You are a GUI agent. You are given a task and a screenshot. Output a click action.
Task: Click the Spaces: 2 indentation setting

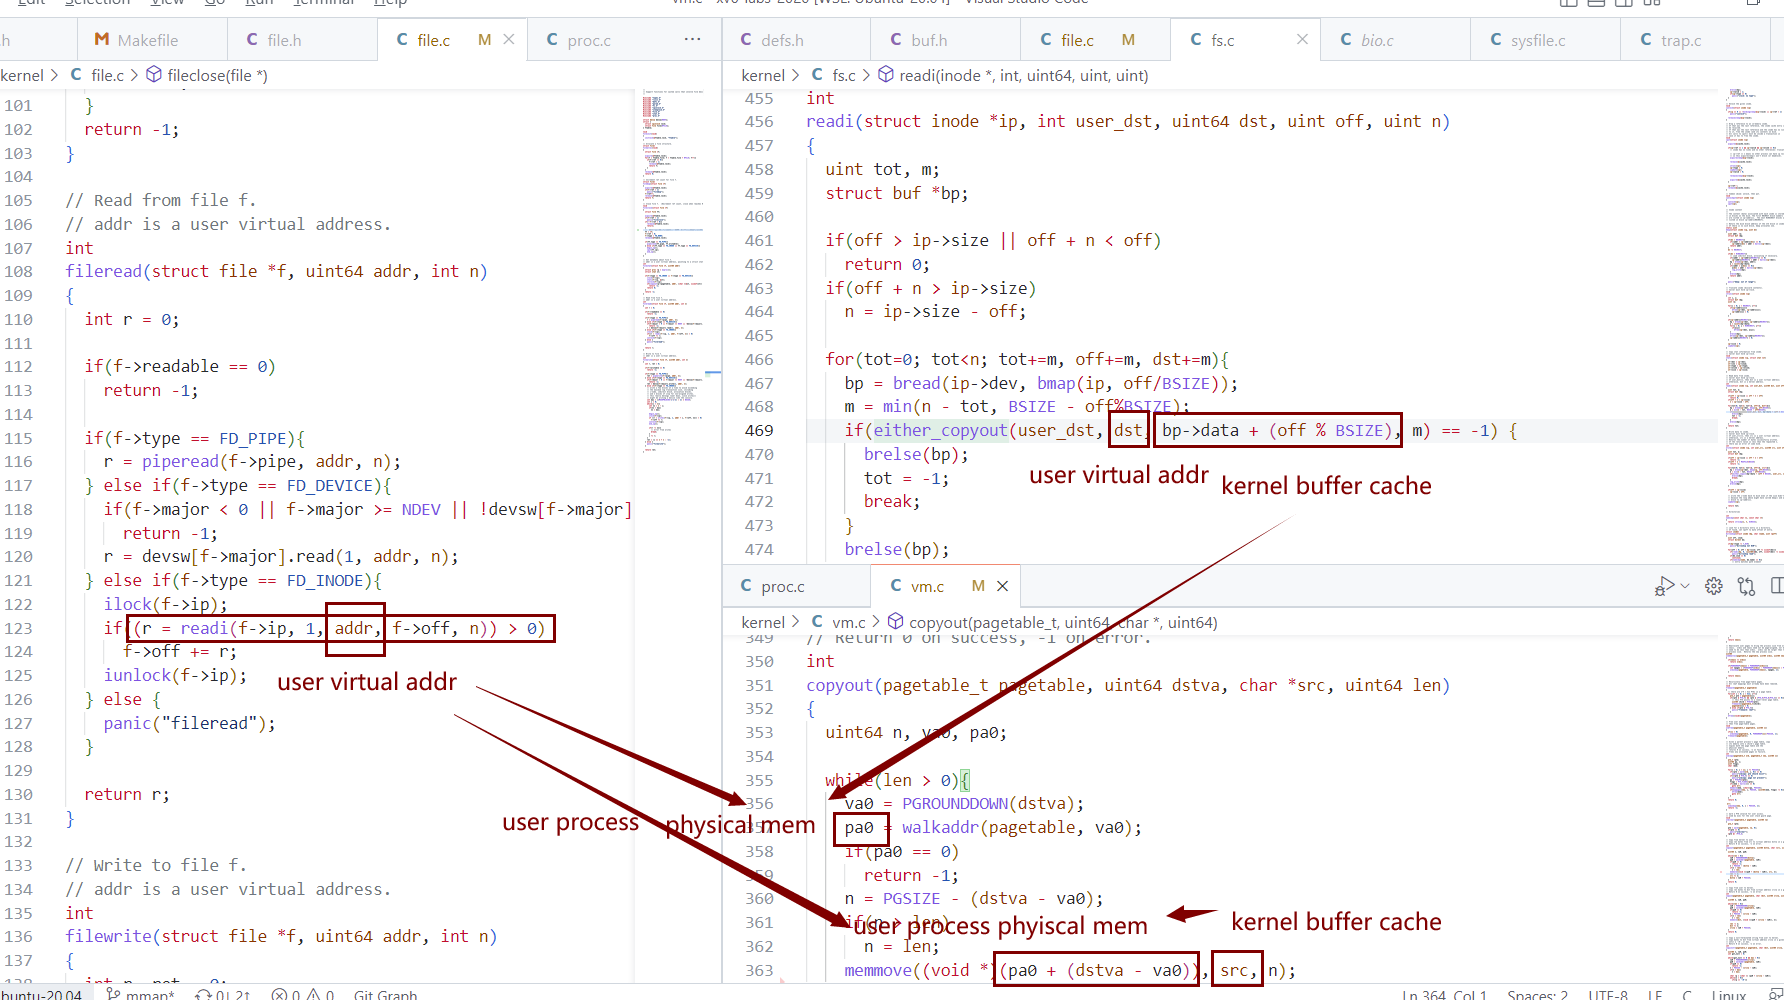(1537, 994)
